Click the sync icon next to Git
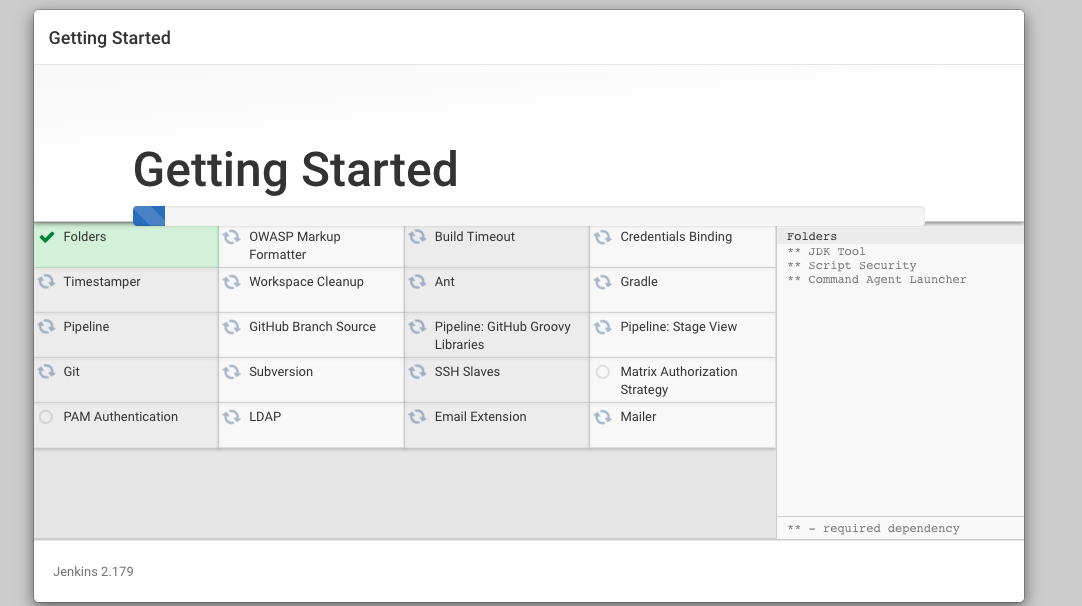Image resolution: width=1082 pixels, height=606 pixels. click(46, 372)
